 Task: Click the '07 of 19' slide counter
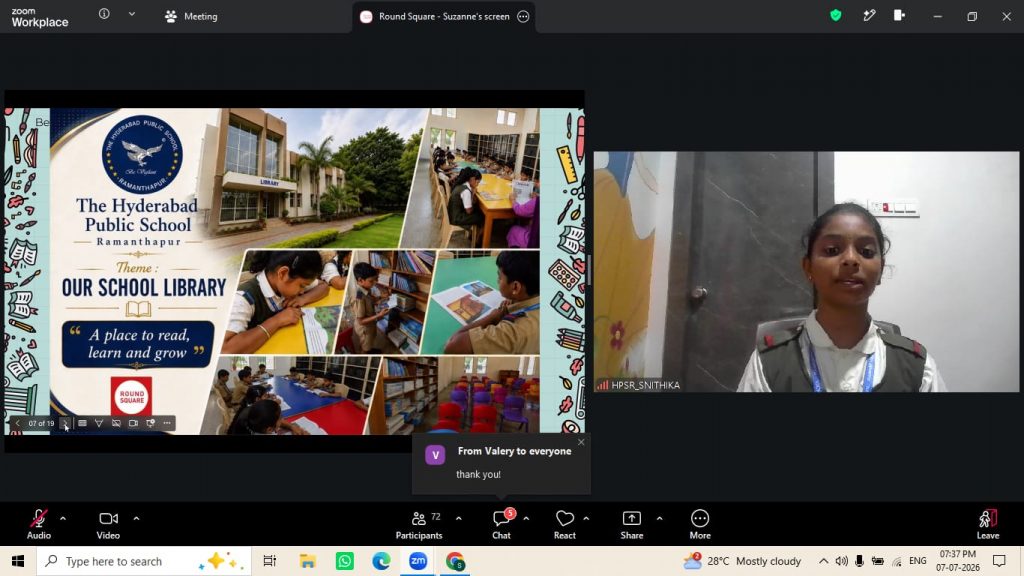(x=41, y=423)
